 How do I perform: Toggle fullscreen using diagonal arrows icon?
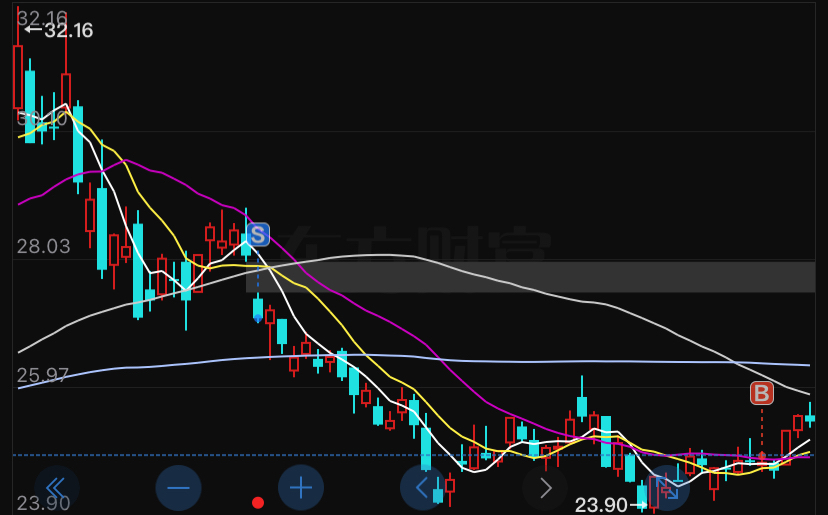667,488
